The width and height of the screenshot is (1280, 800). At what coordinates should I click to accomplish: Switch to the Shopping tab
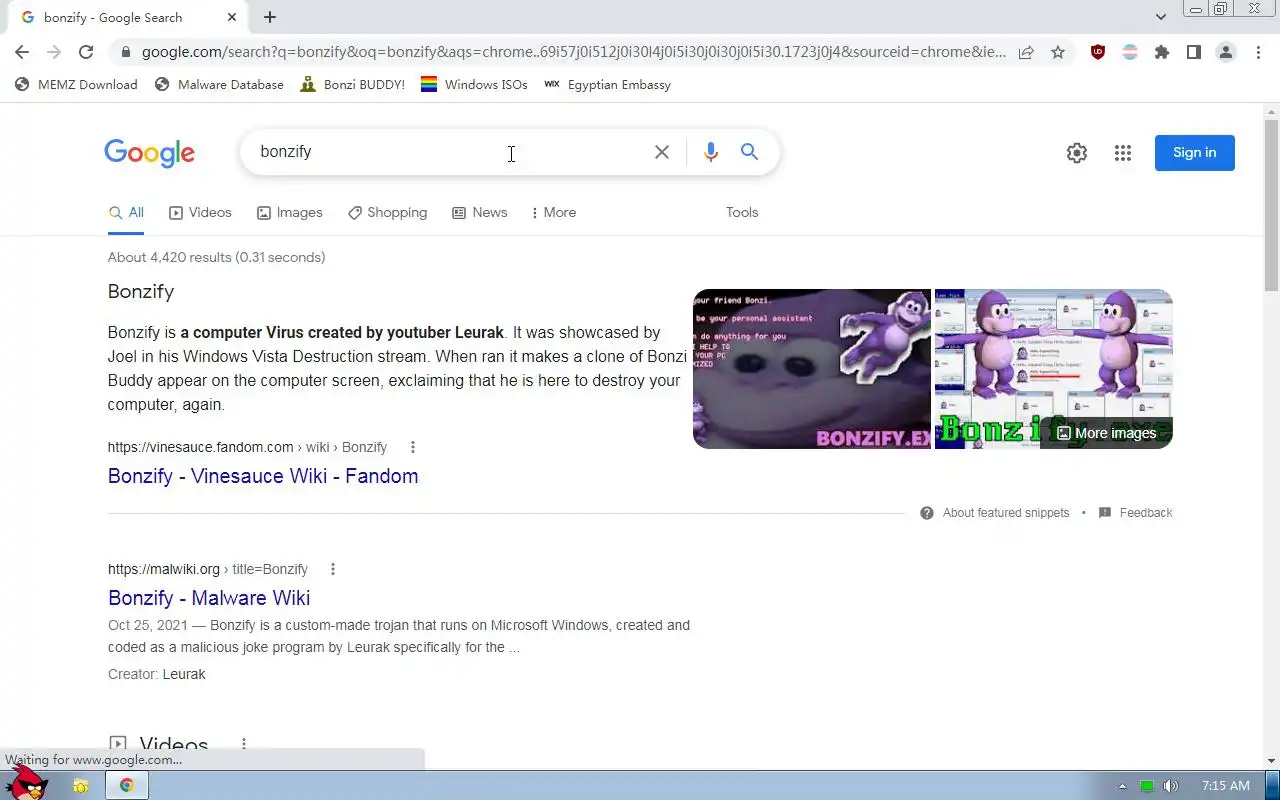tap(387, 213)
